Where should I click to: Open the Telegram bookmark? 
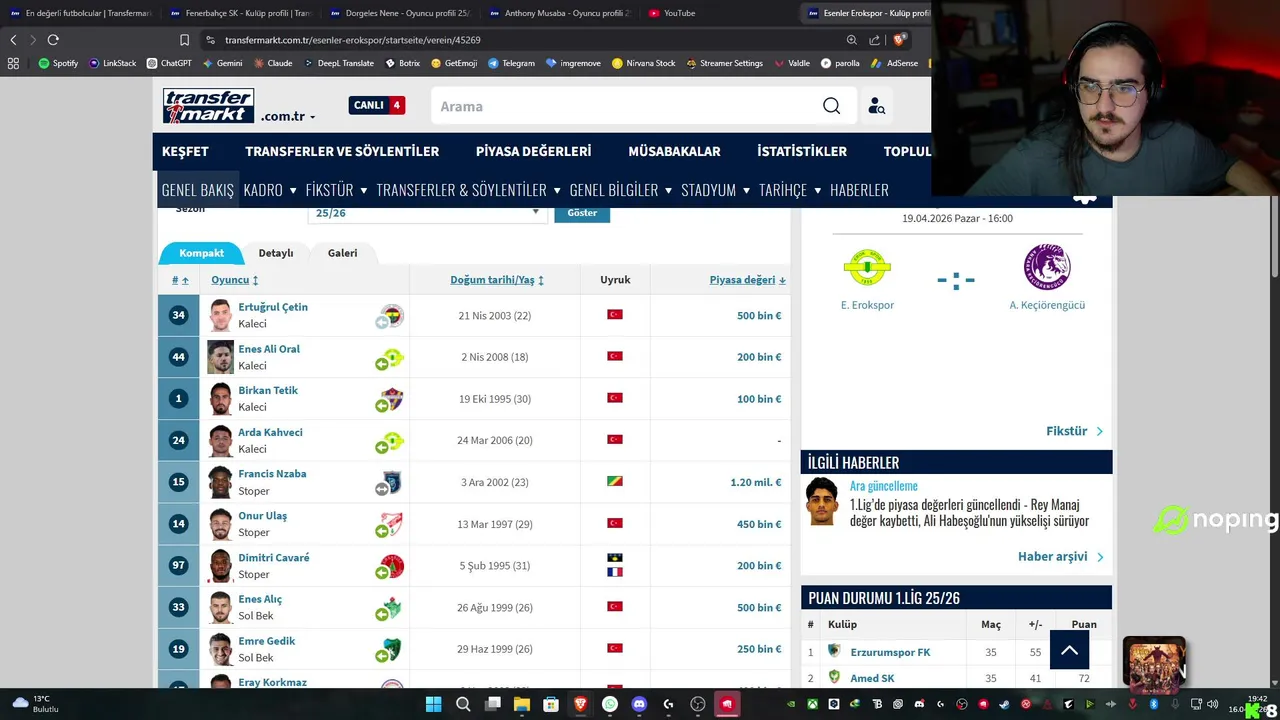coord(511,63)
